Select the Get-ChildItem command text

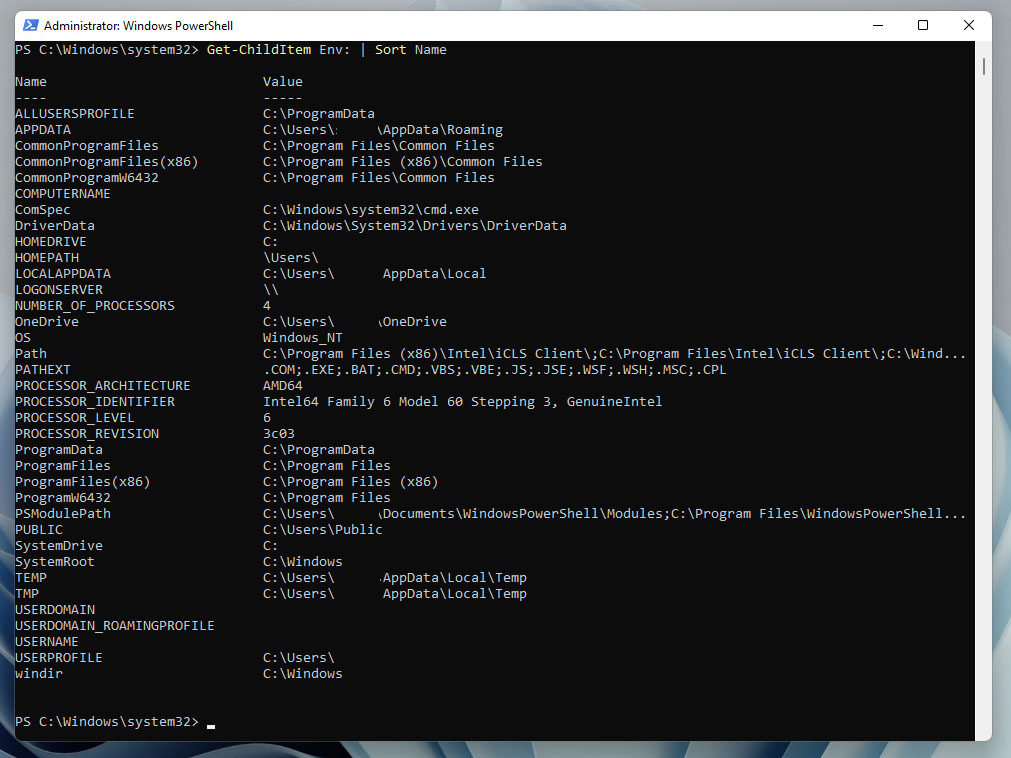(x=259, y=49)
